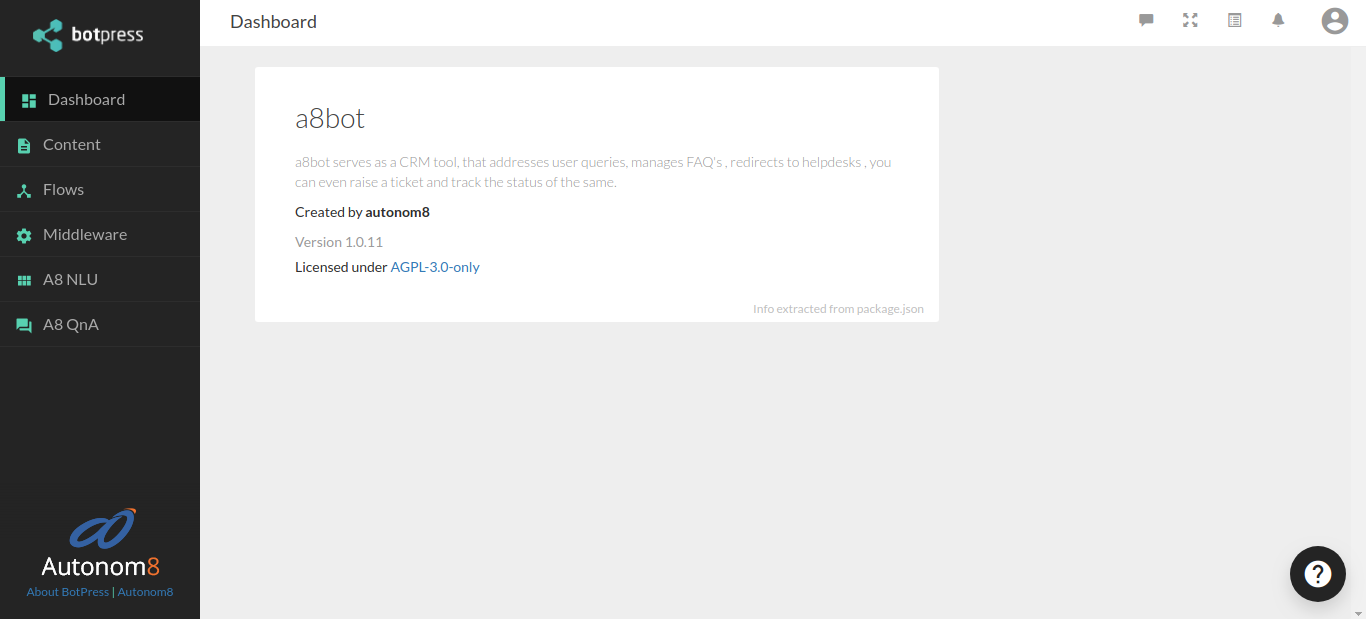
Task: Open the user profile avatar menu
Action: tap(1335, 21)
